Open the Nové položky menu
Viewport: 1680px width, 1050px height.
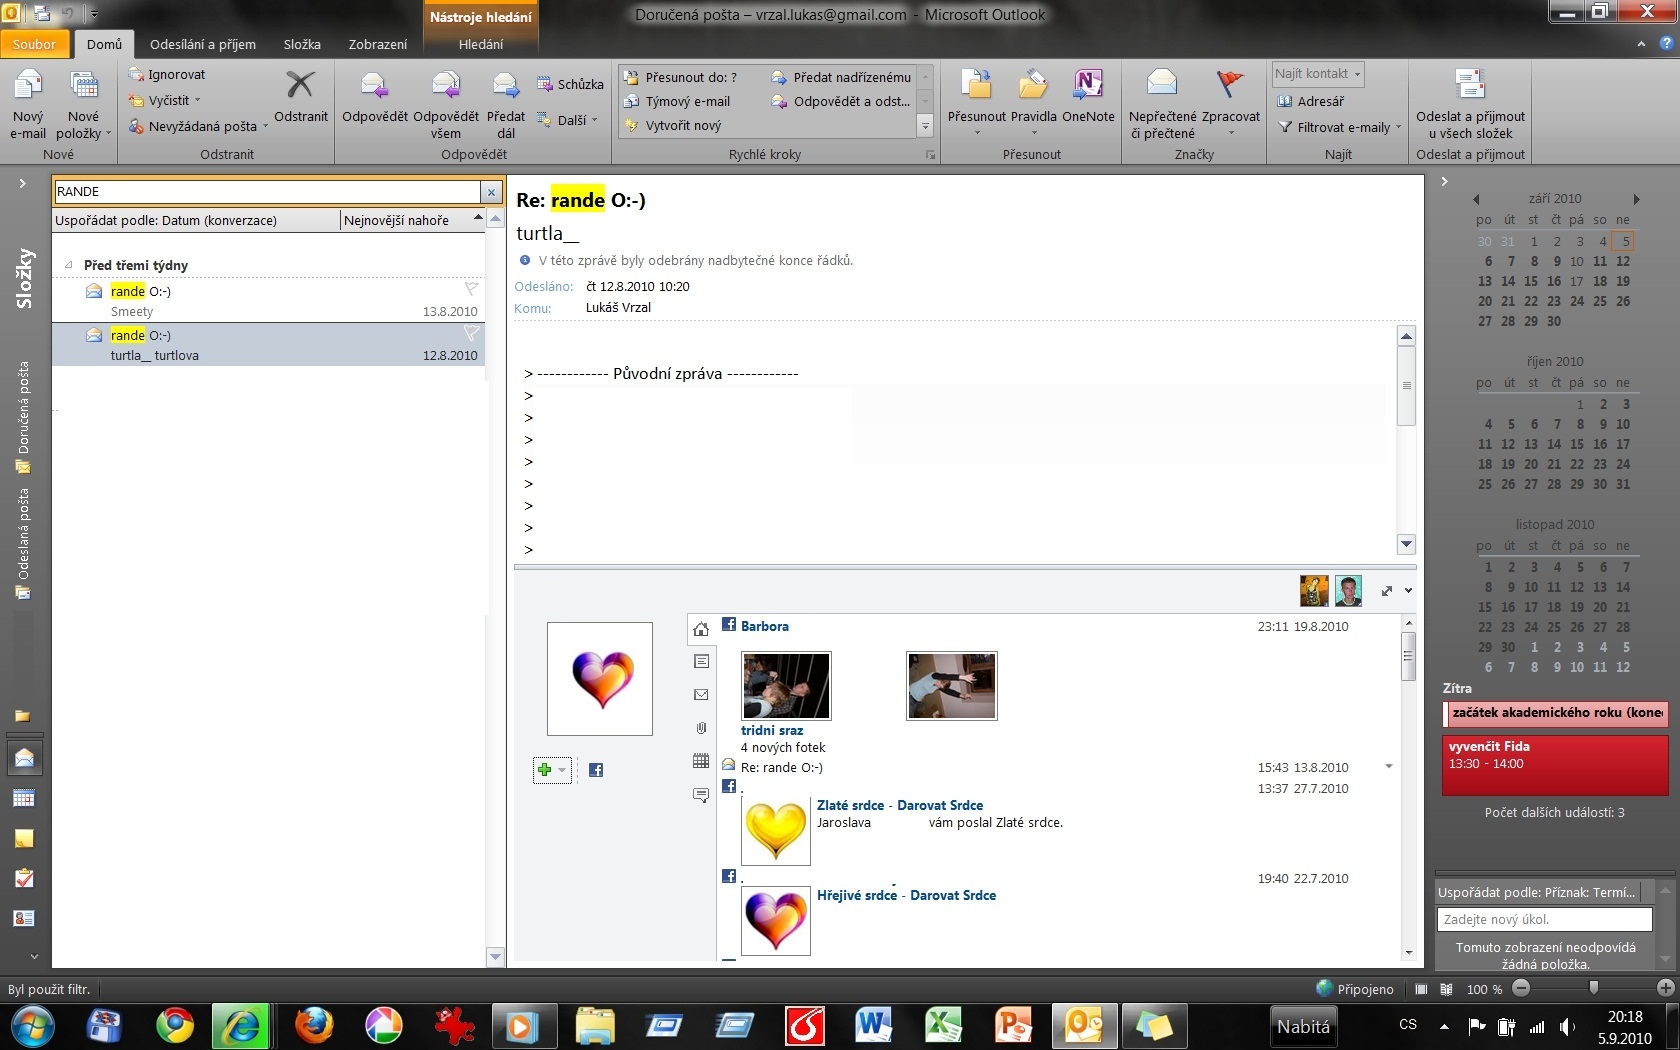point(83,104)
